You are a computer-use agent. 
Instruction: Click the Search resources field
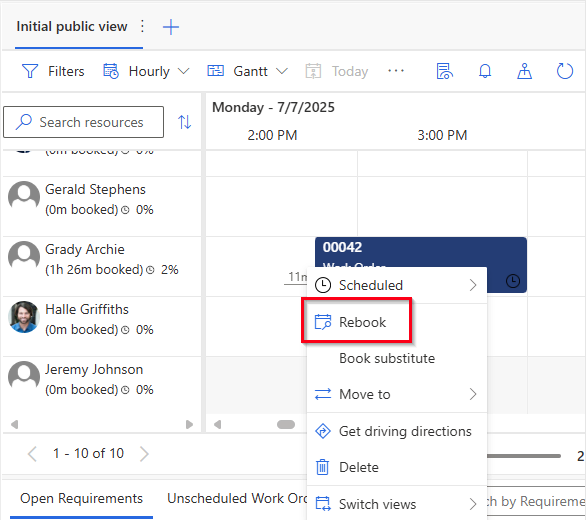(x=83, y=122)
